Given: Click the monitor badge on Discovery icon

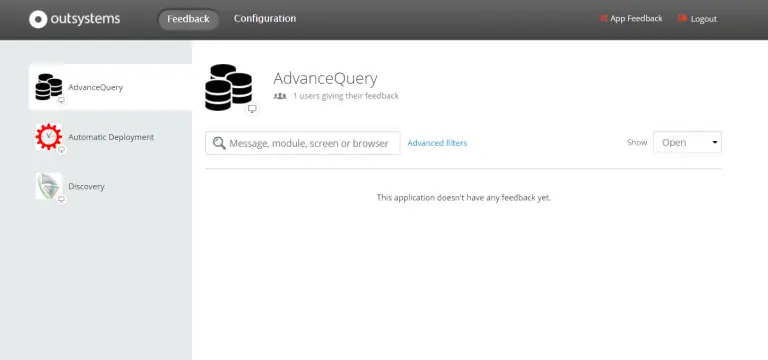Looking at the screenshot, I should pos(61,199).
